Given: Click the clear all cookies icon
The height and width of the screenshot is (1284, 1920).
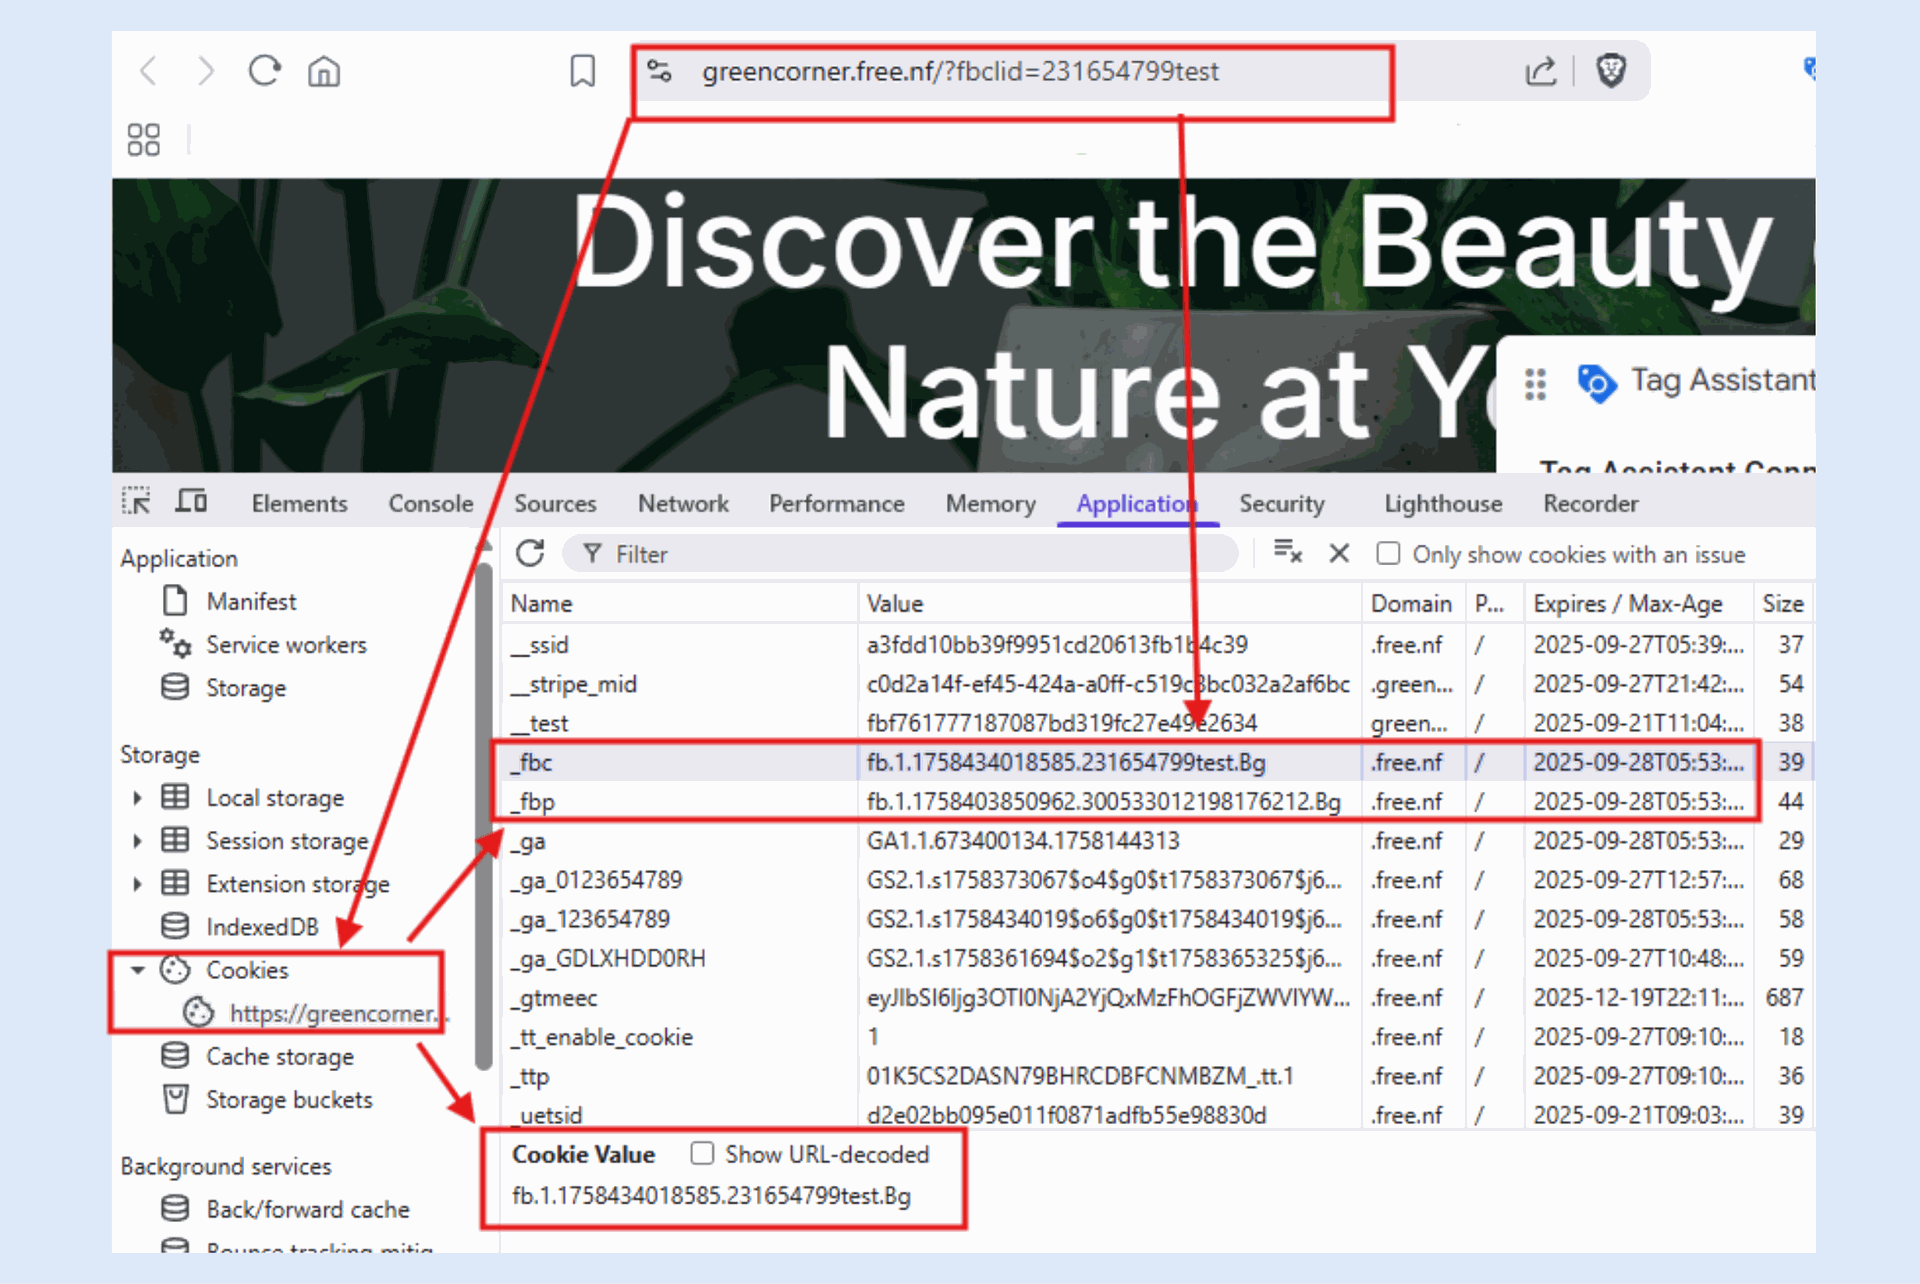Looking at the screenshot, I should 1287,552.
